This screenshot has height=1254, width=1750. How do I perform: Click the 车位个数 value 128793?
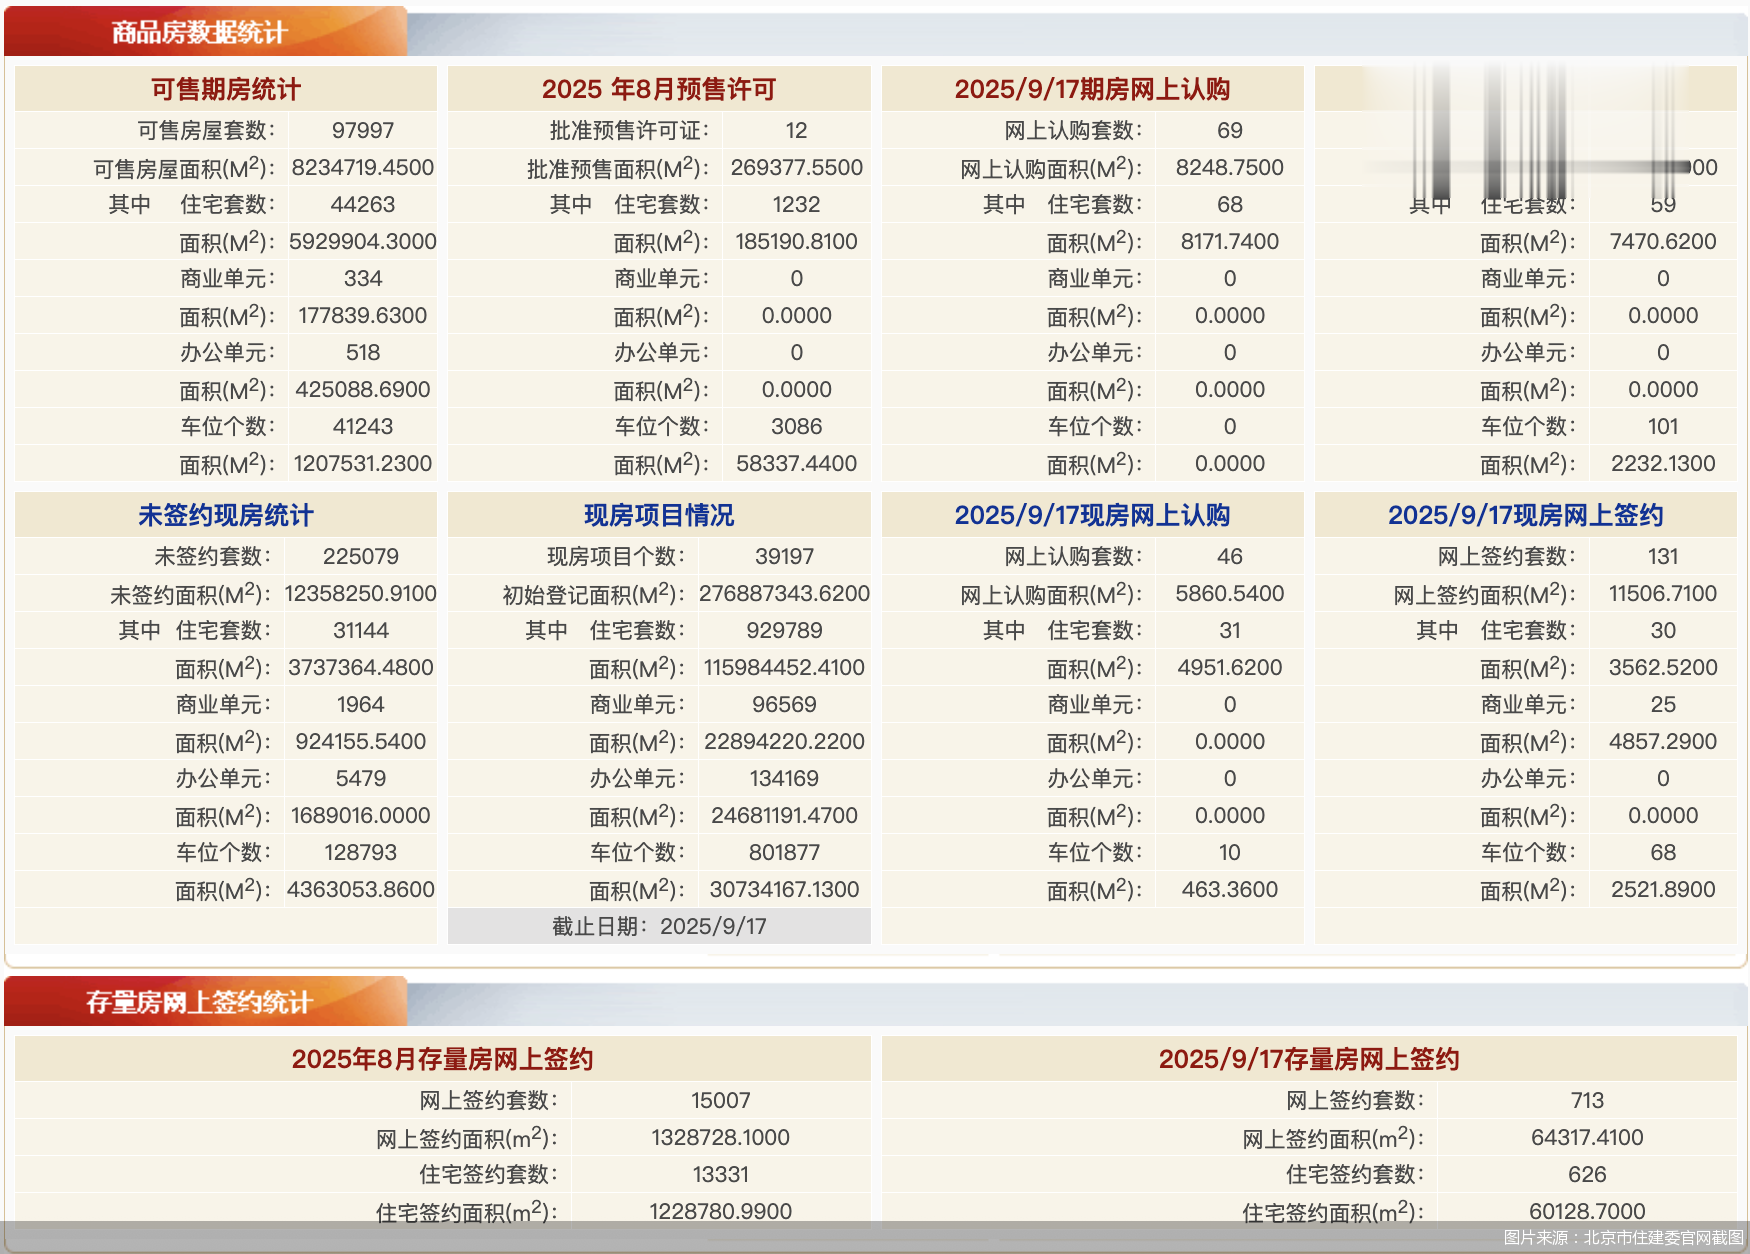click(x=361, y=852)
